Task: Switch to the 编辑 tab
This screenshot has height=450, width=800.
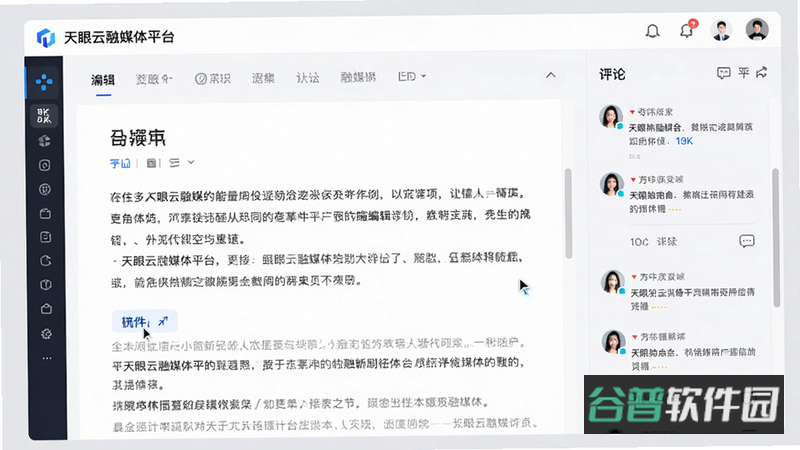Action: pos(103,80)
